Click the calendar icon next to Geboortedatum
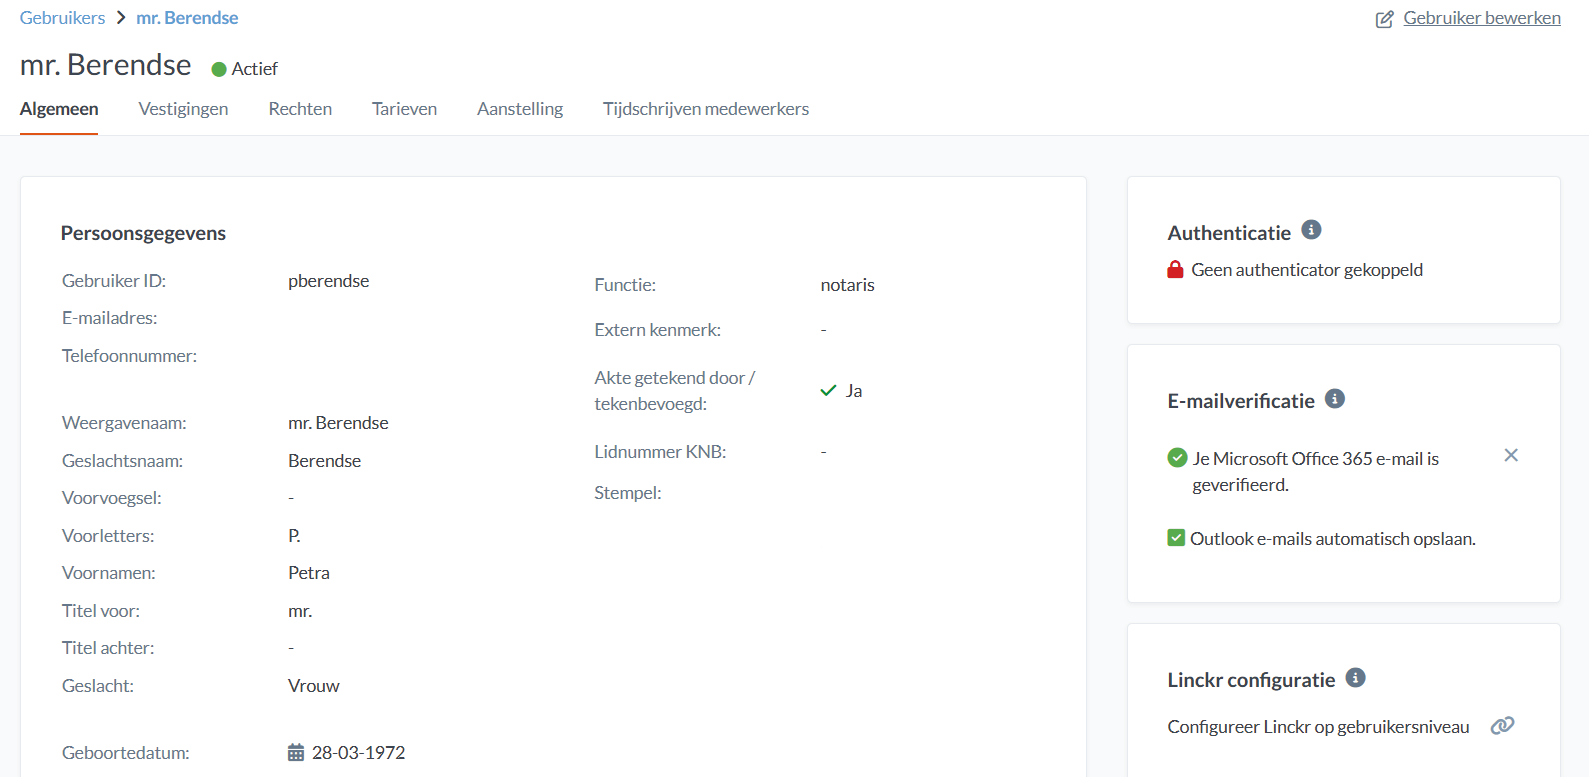The width and height of the screenshot is (1589, 777). tap(296, 753)
